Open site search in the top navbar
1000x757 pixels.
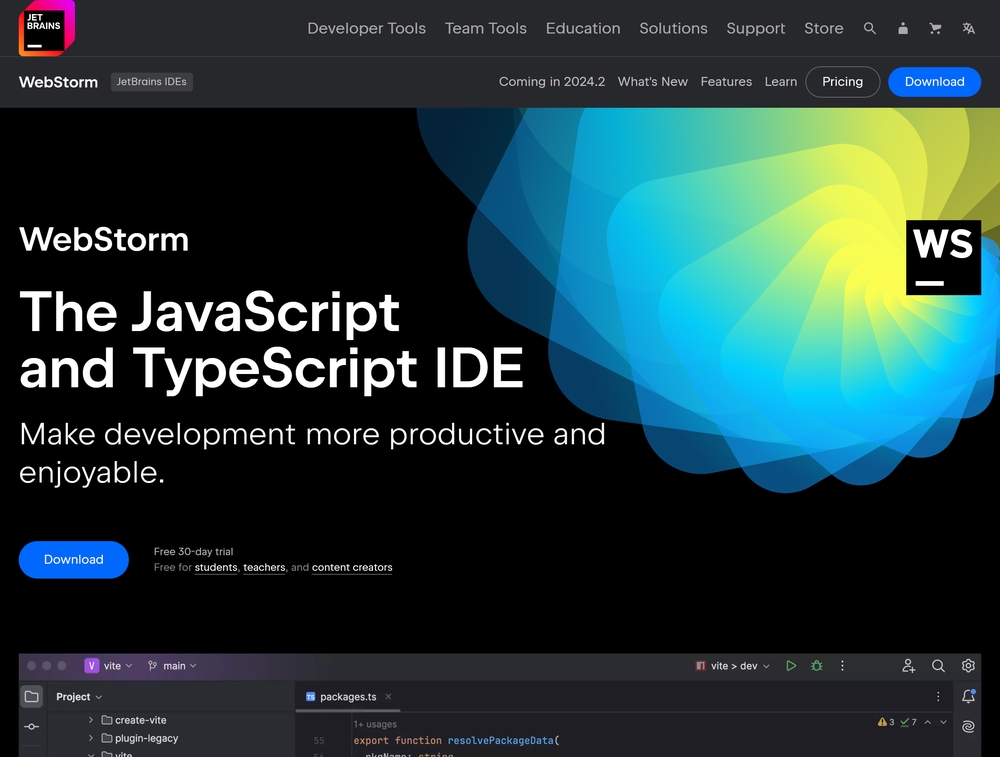click(870, 28)
